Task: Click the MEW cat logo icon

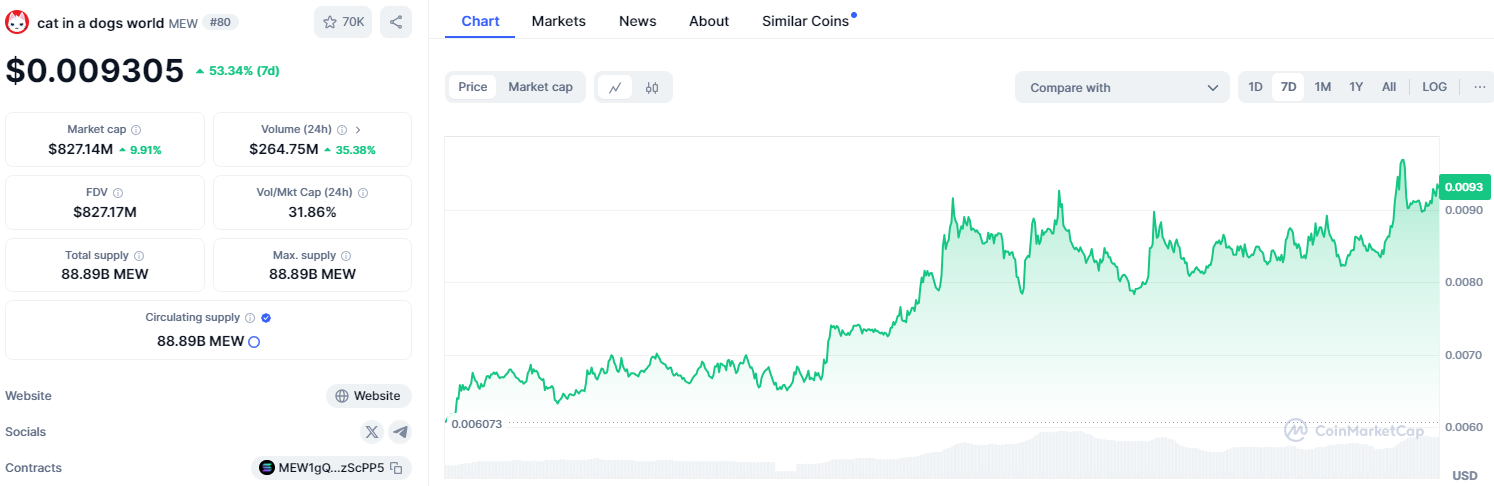Action: click(17, 22)
